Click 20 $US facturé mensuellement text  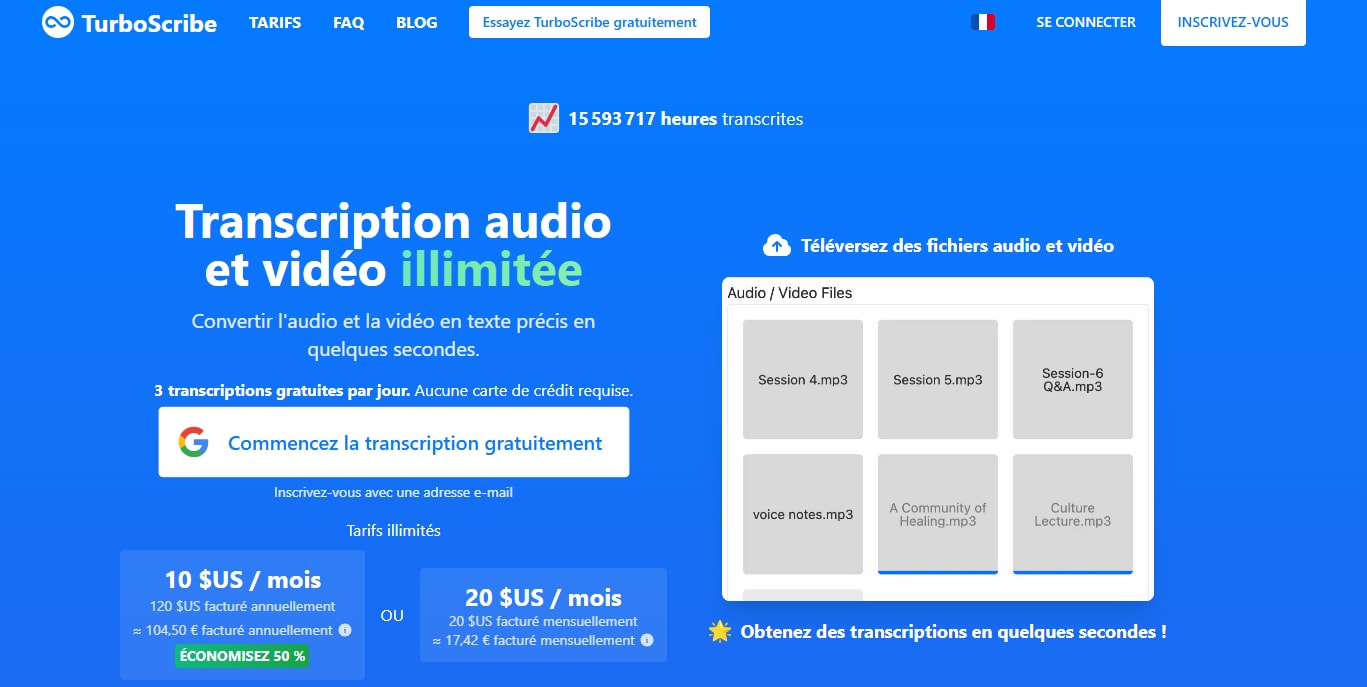pos(543,621)
